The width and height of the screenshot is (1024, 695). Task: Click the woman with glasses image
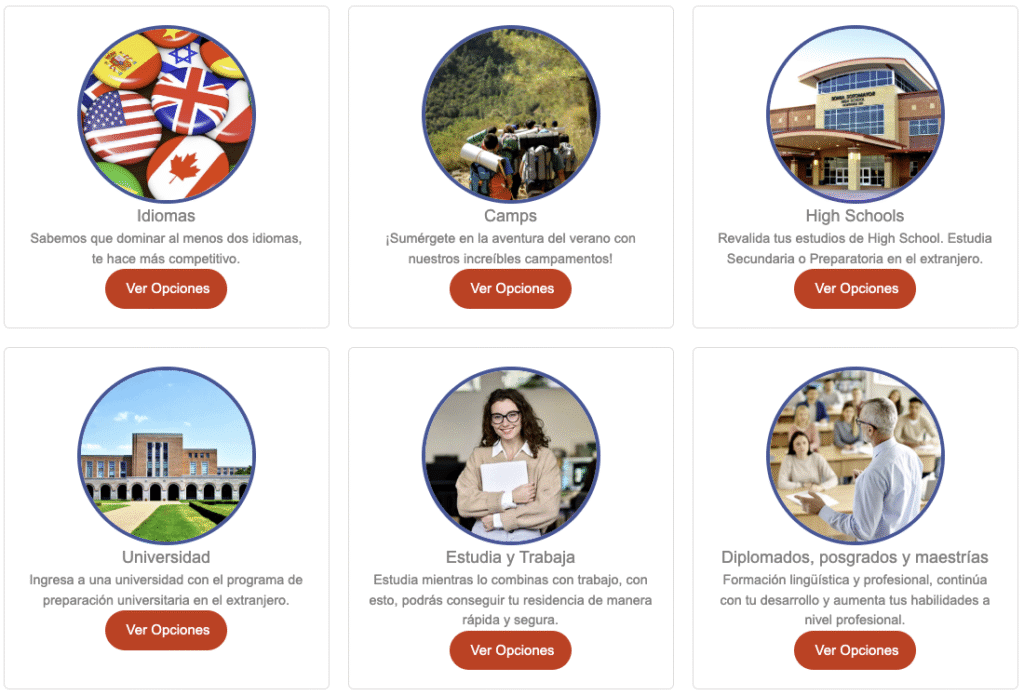(511, 455)
